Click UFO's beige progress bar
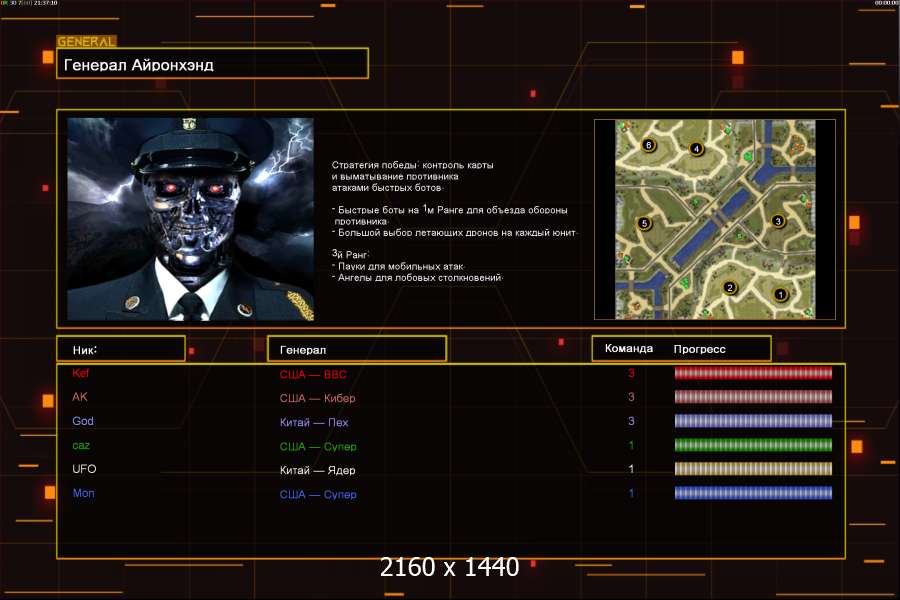 coord(753,469)
